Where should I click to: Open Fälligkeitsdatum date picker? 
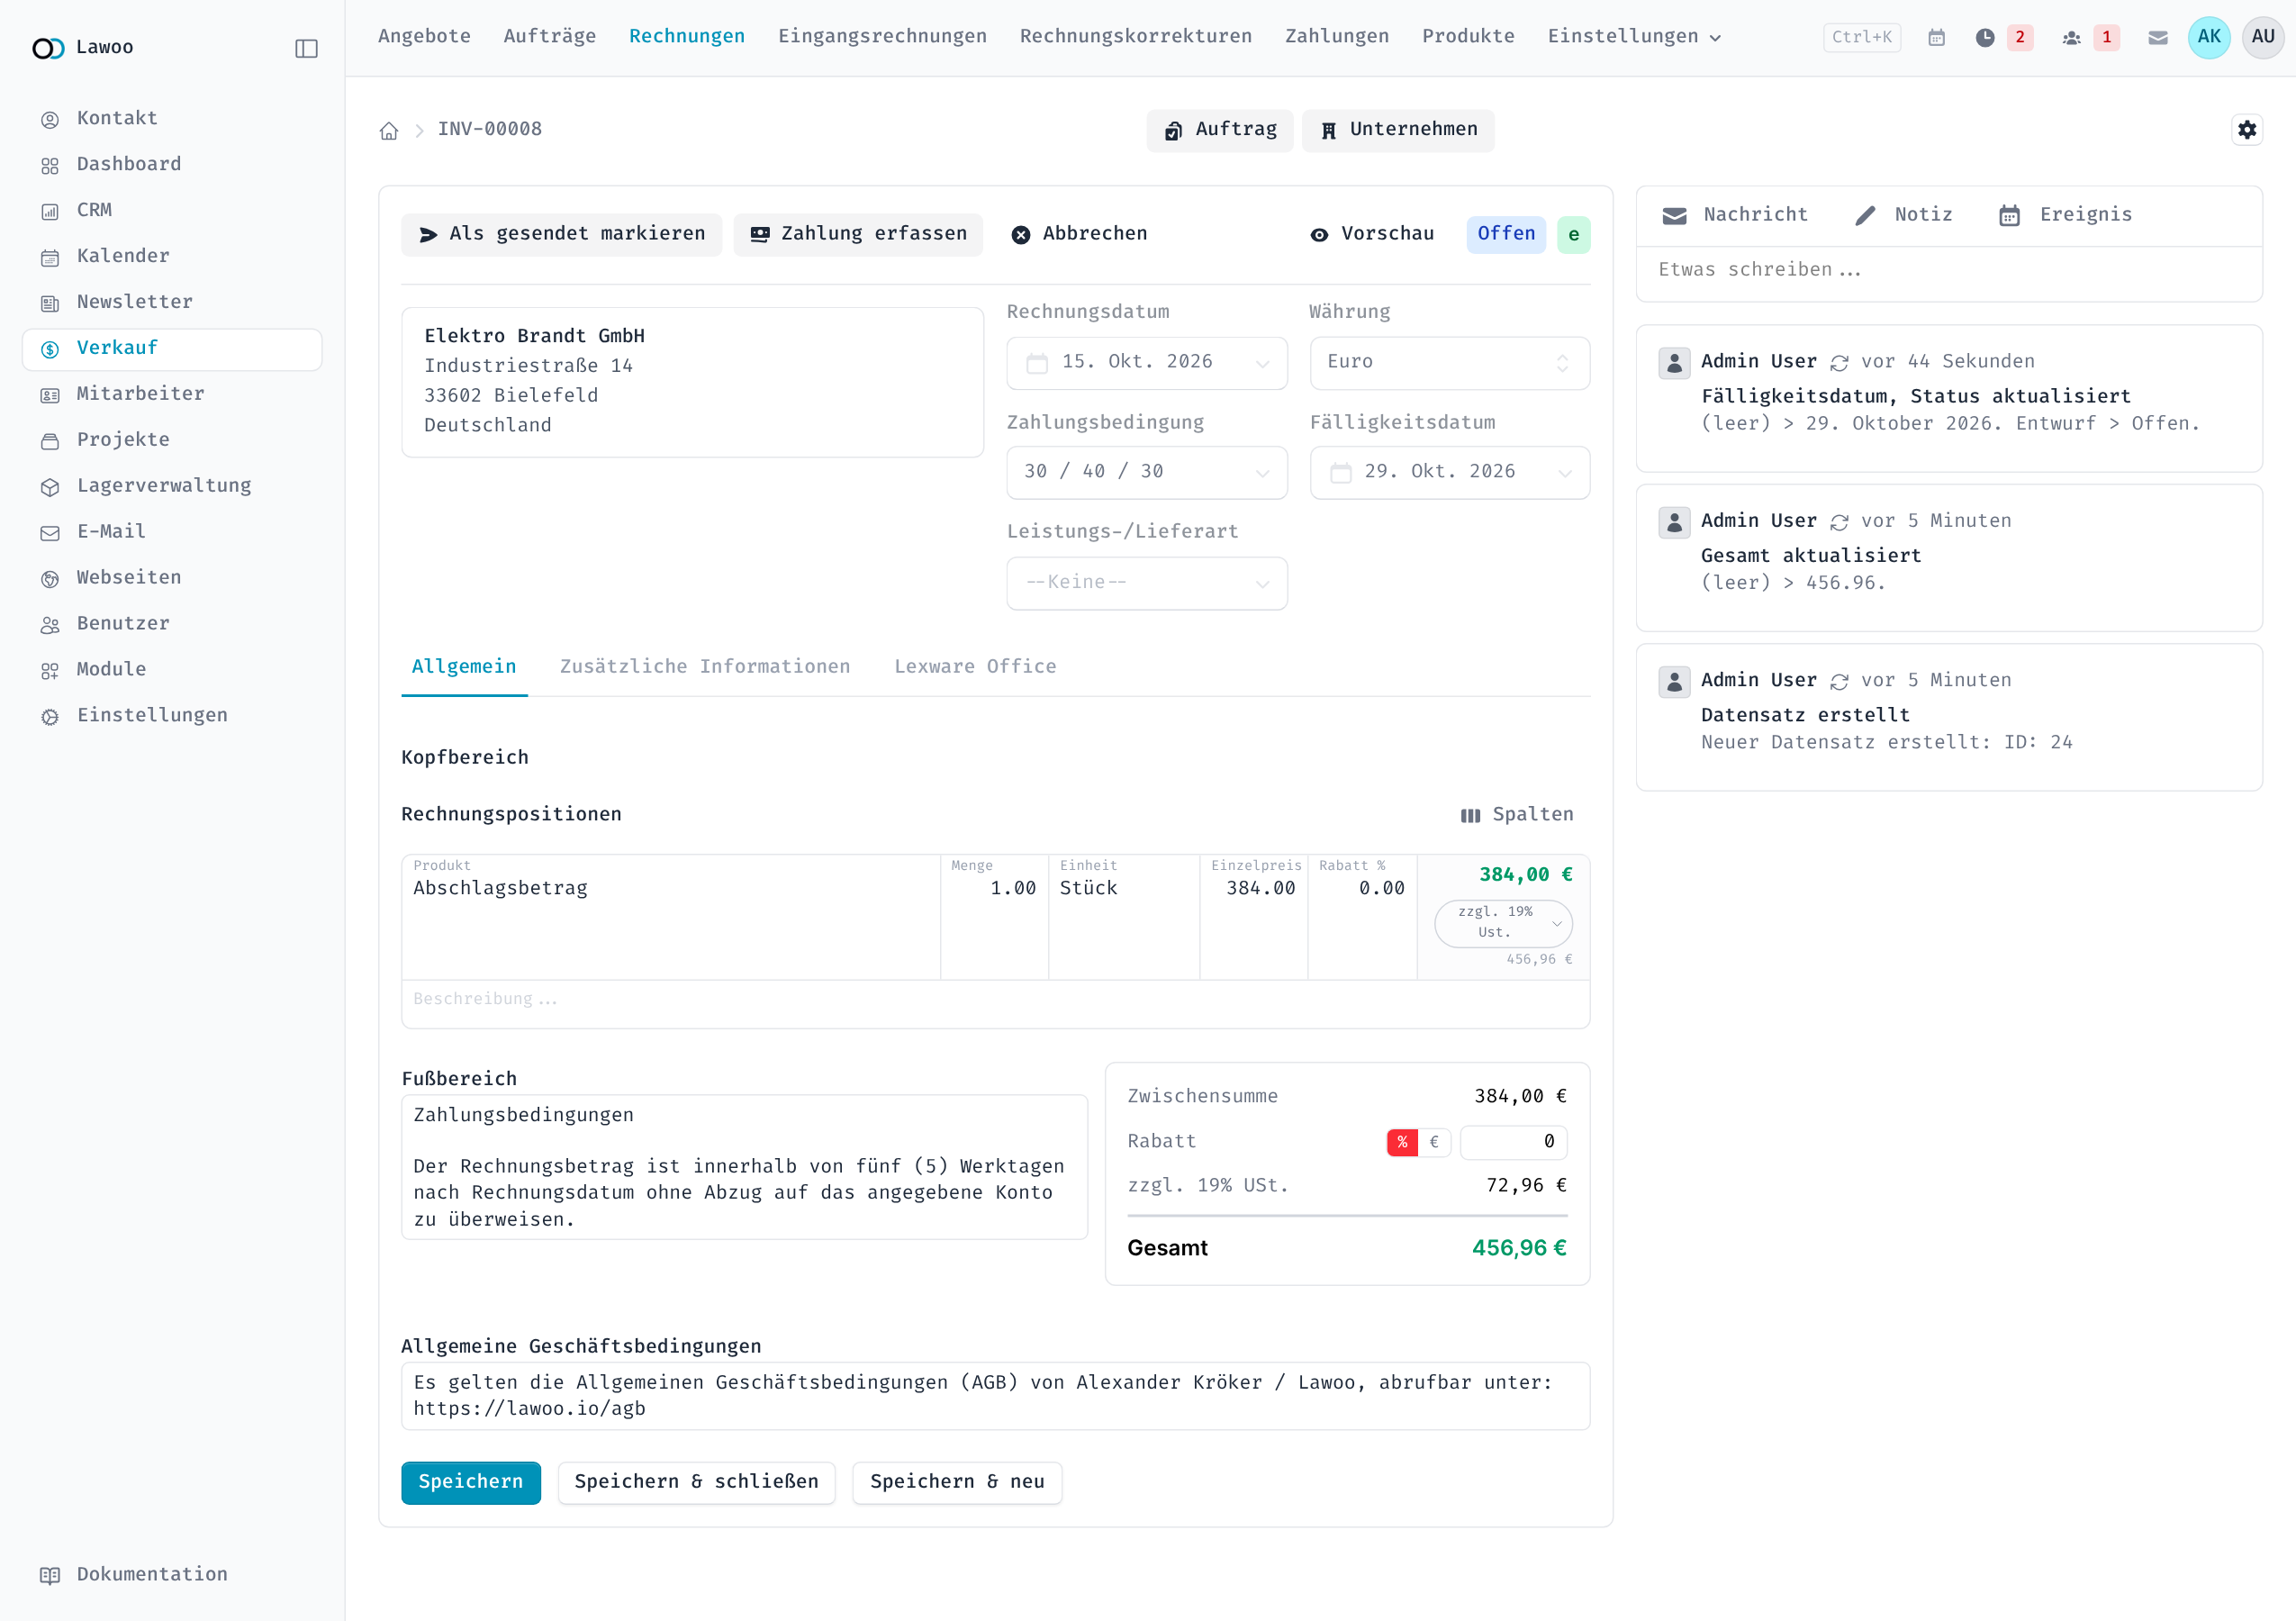pyautogui.click(x=1449, y=472)
